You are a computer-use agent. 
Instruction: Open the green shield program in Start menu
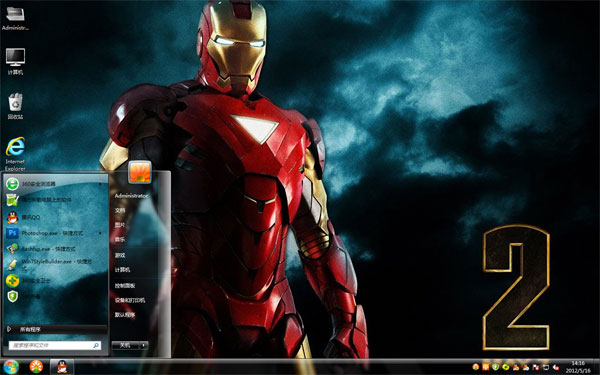tap(55, 296)
